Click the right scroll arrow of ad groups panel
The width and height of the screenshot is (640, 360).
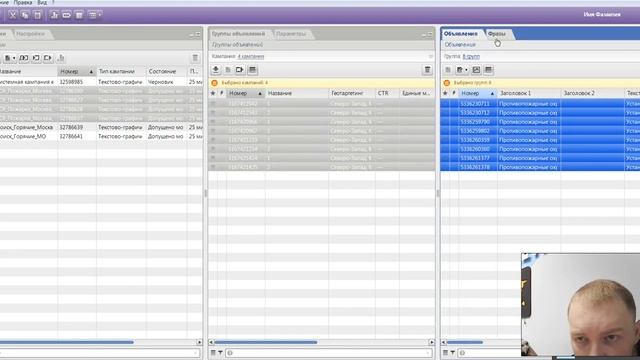[x=432, y=342]
